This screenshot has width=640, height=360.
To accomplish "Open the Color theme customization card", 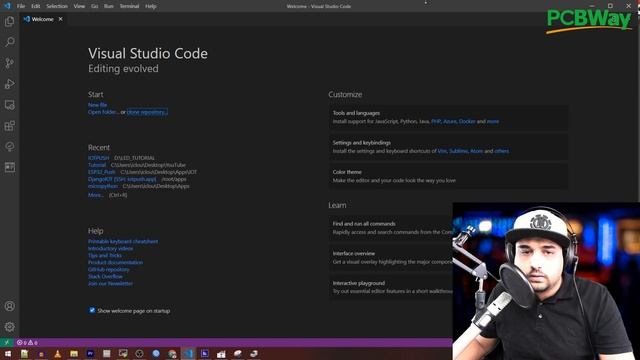I will 448,176.
